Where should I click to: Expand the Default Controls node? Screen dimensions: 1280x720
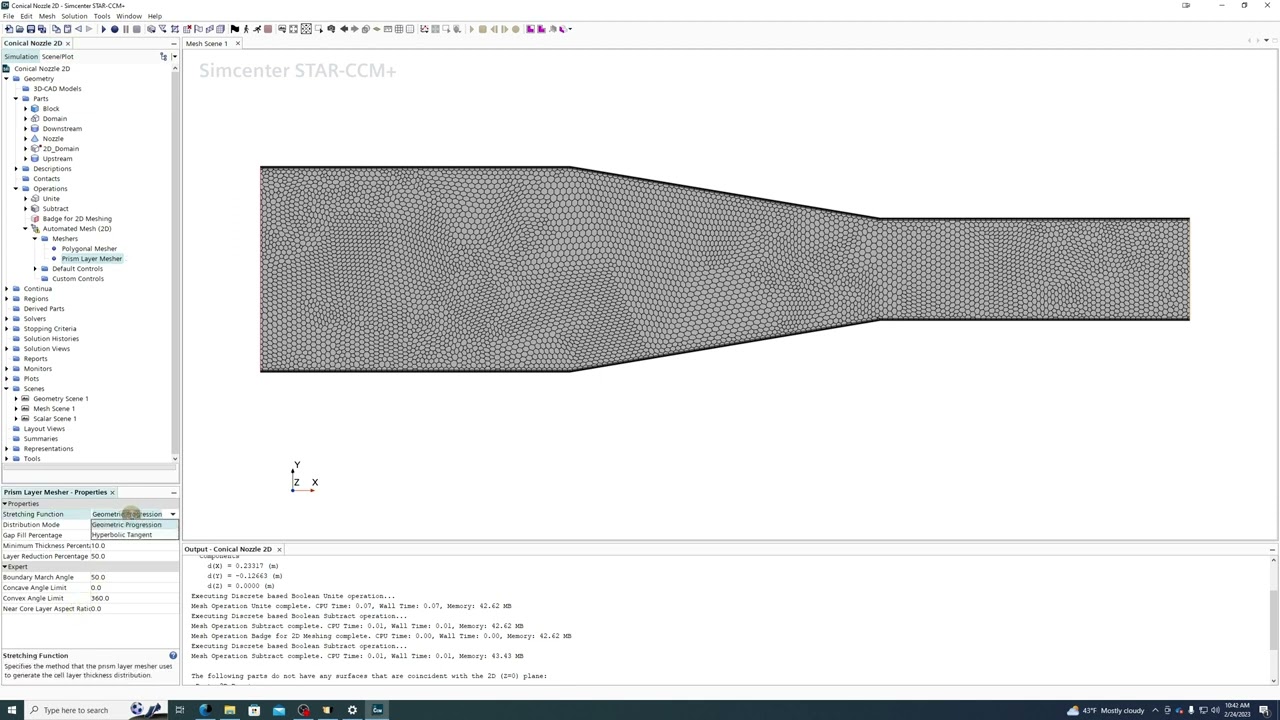coord(35,268)
